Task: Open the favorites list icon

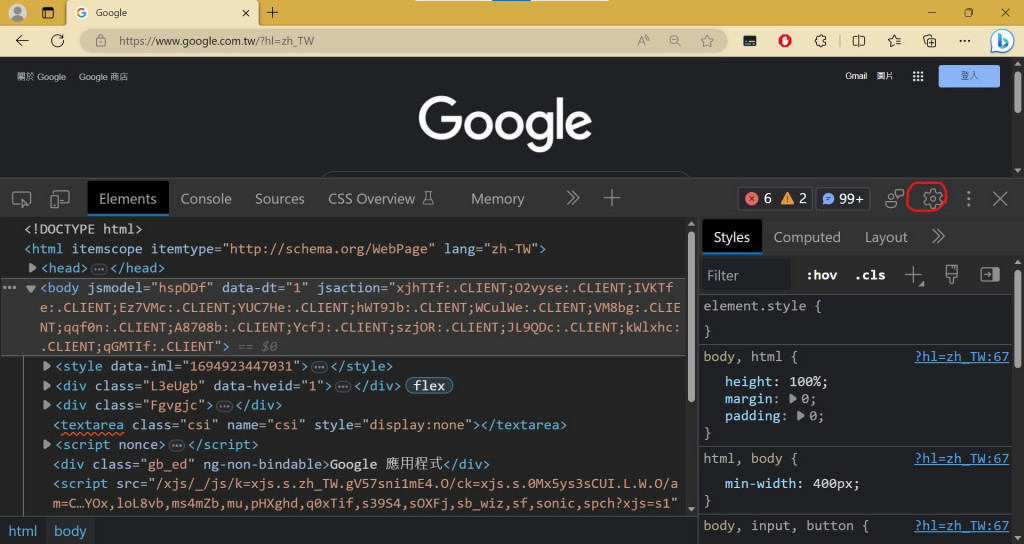Action: (x=894, y=40)
